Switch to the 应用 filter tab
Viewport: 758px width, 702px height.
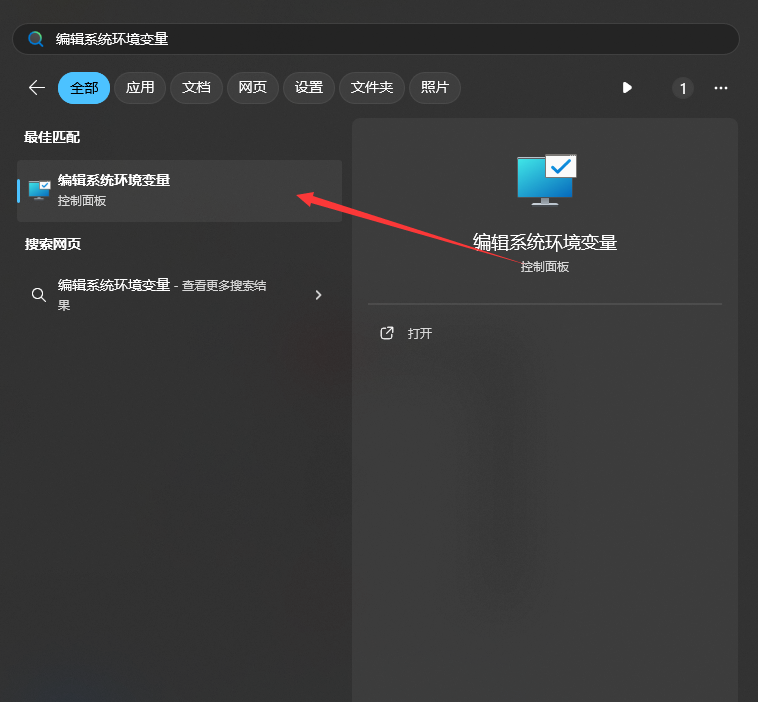coord(140,88)
